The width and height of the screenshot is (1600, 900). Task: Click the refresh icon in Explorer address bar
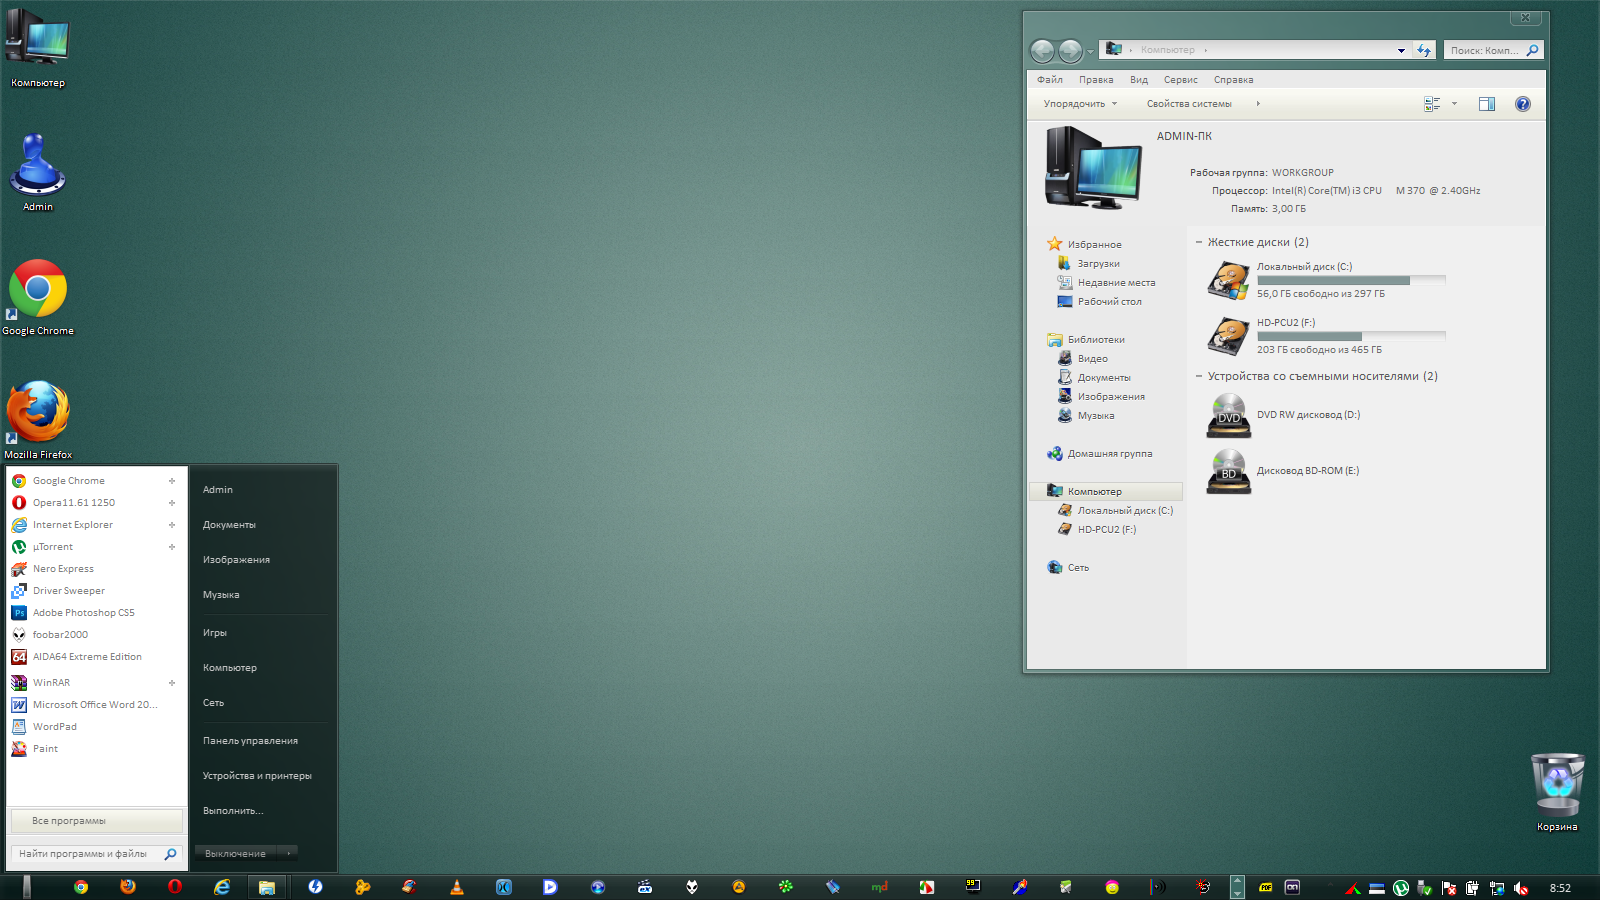click(x=1424, y=50)
